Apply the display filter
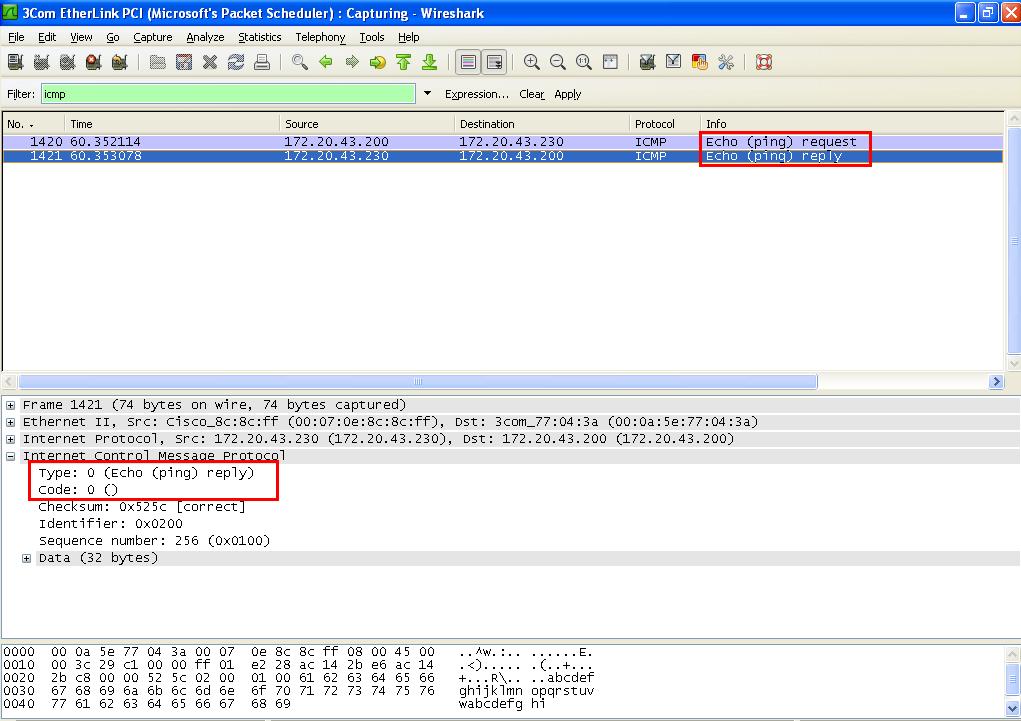 [568, 94]
